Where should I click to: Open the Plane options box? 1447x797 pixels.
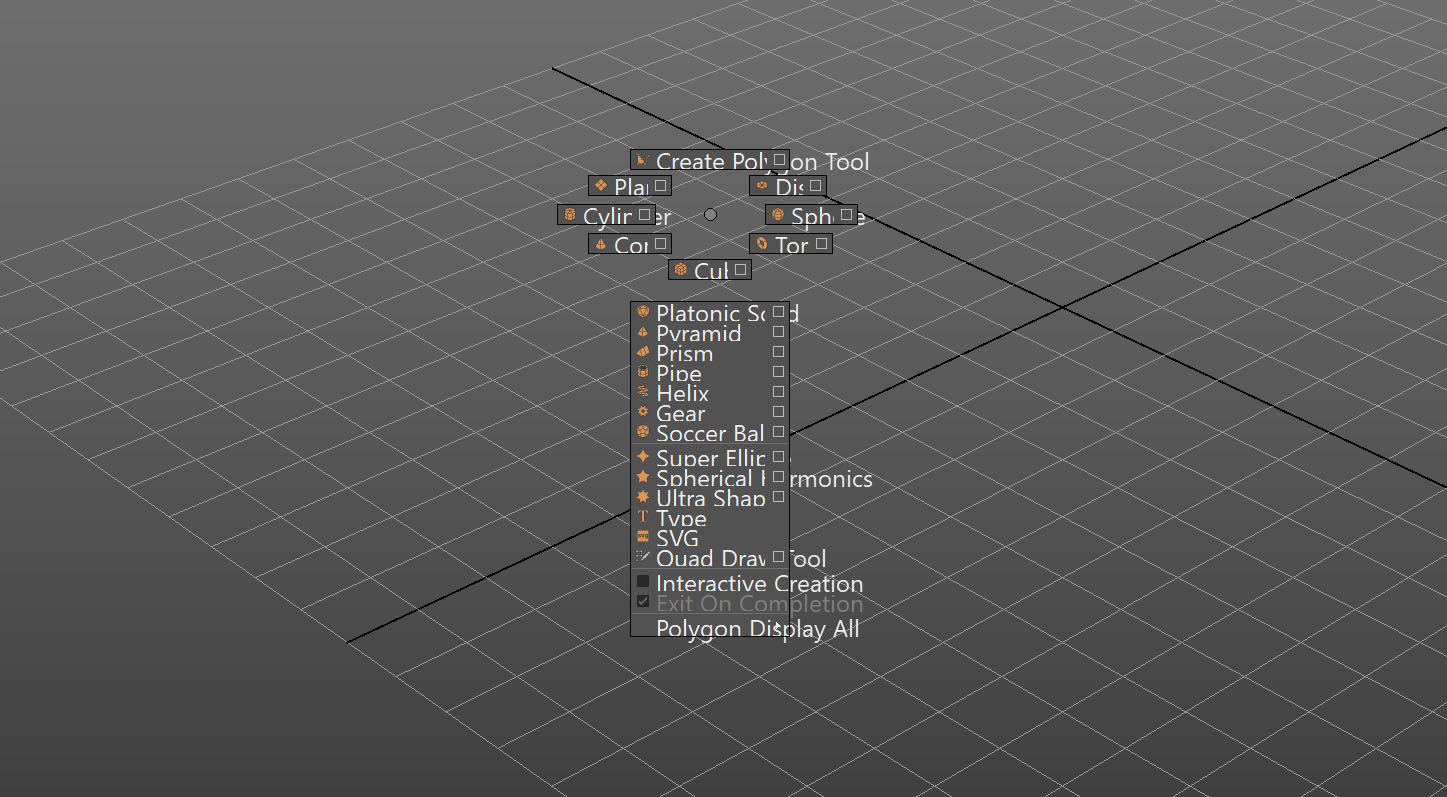[x=660, y=184]
